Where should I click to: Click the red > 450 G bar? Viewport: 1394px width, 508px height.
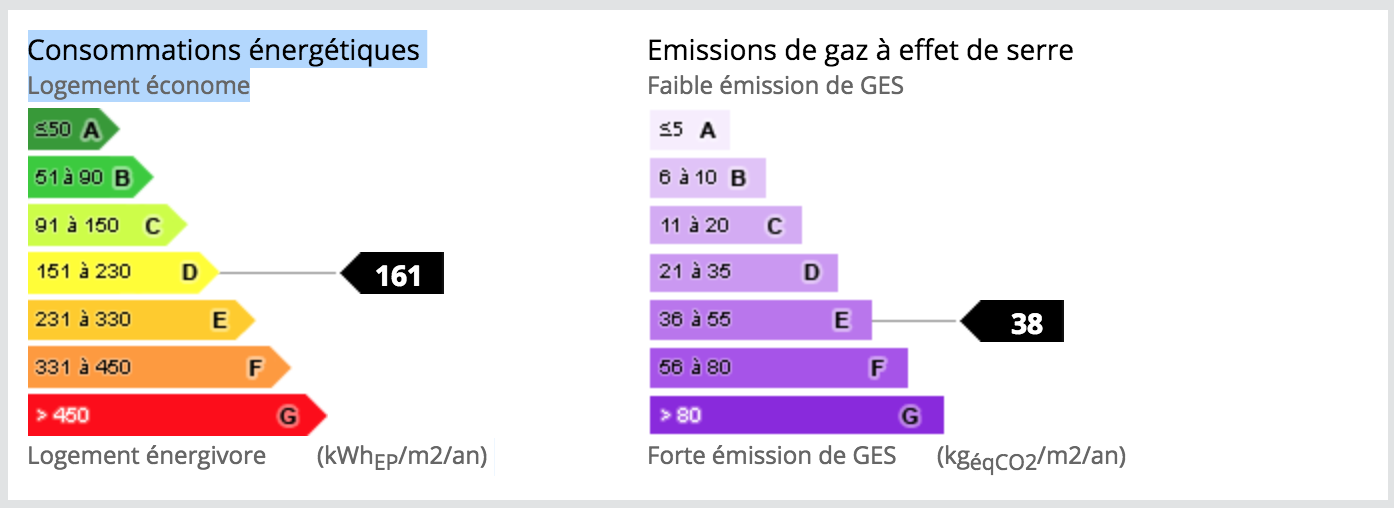click(x=177, y=415)
